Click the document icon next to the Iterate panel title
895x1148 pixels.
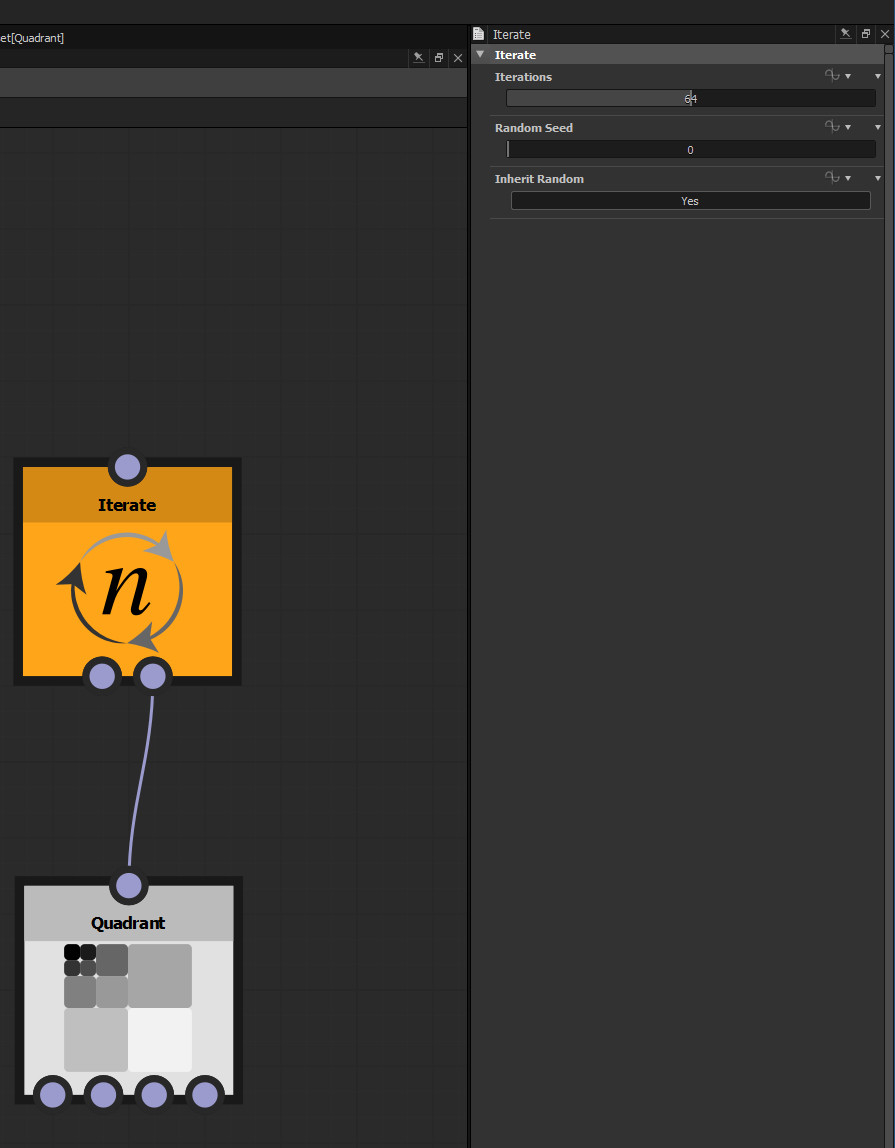coord(478,33)
